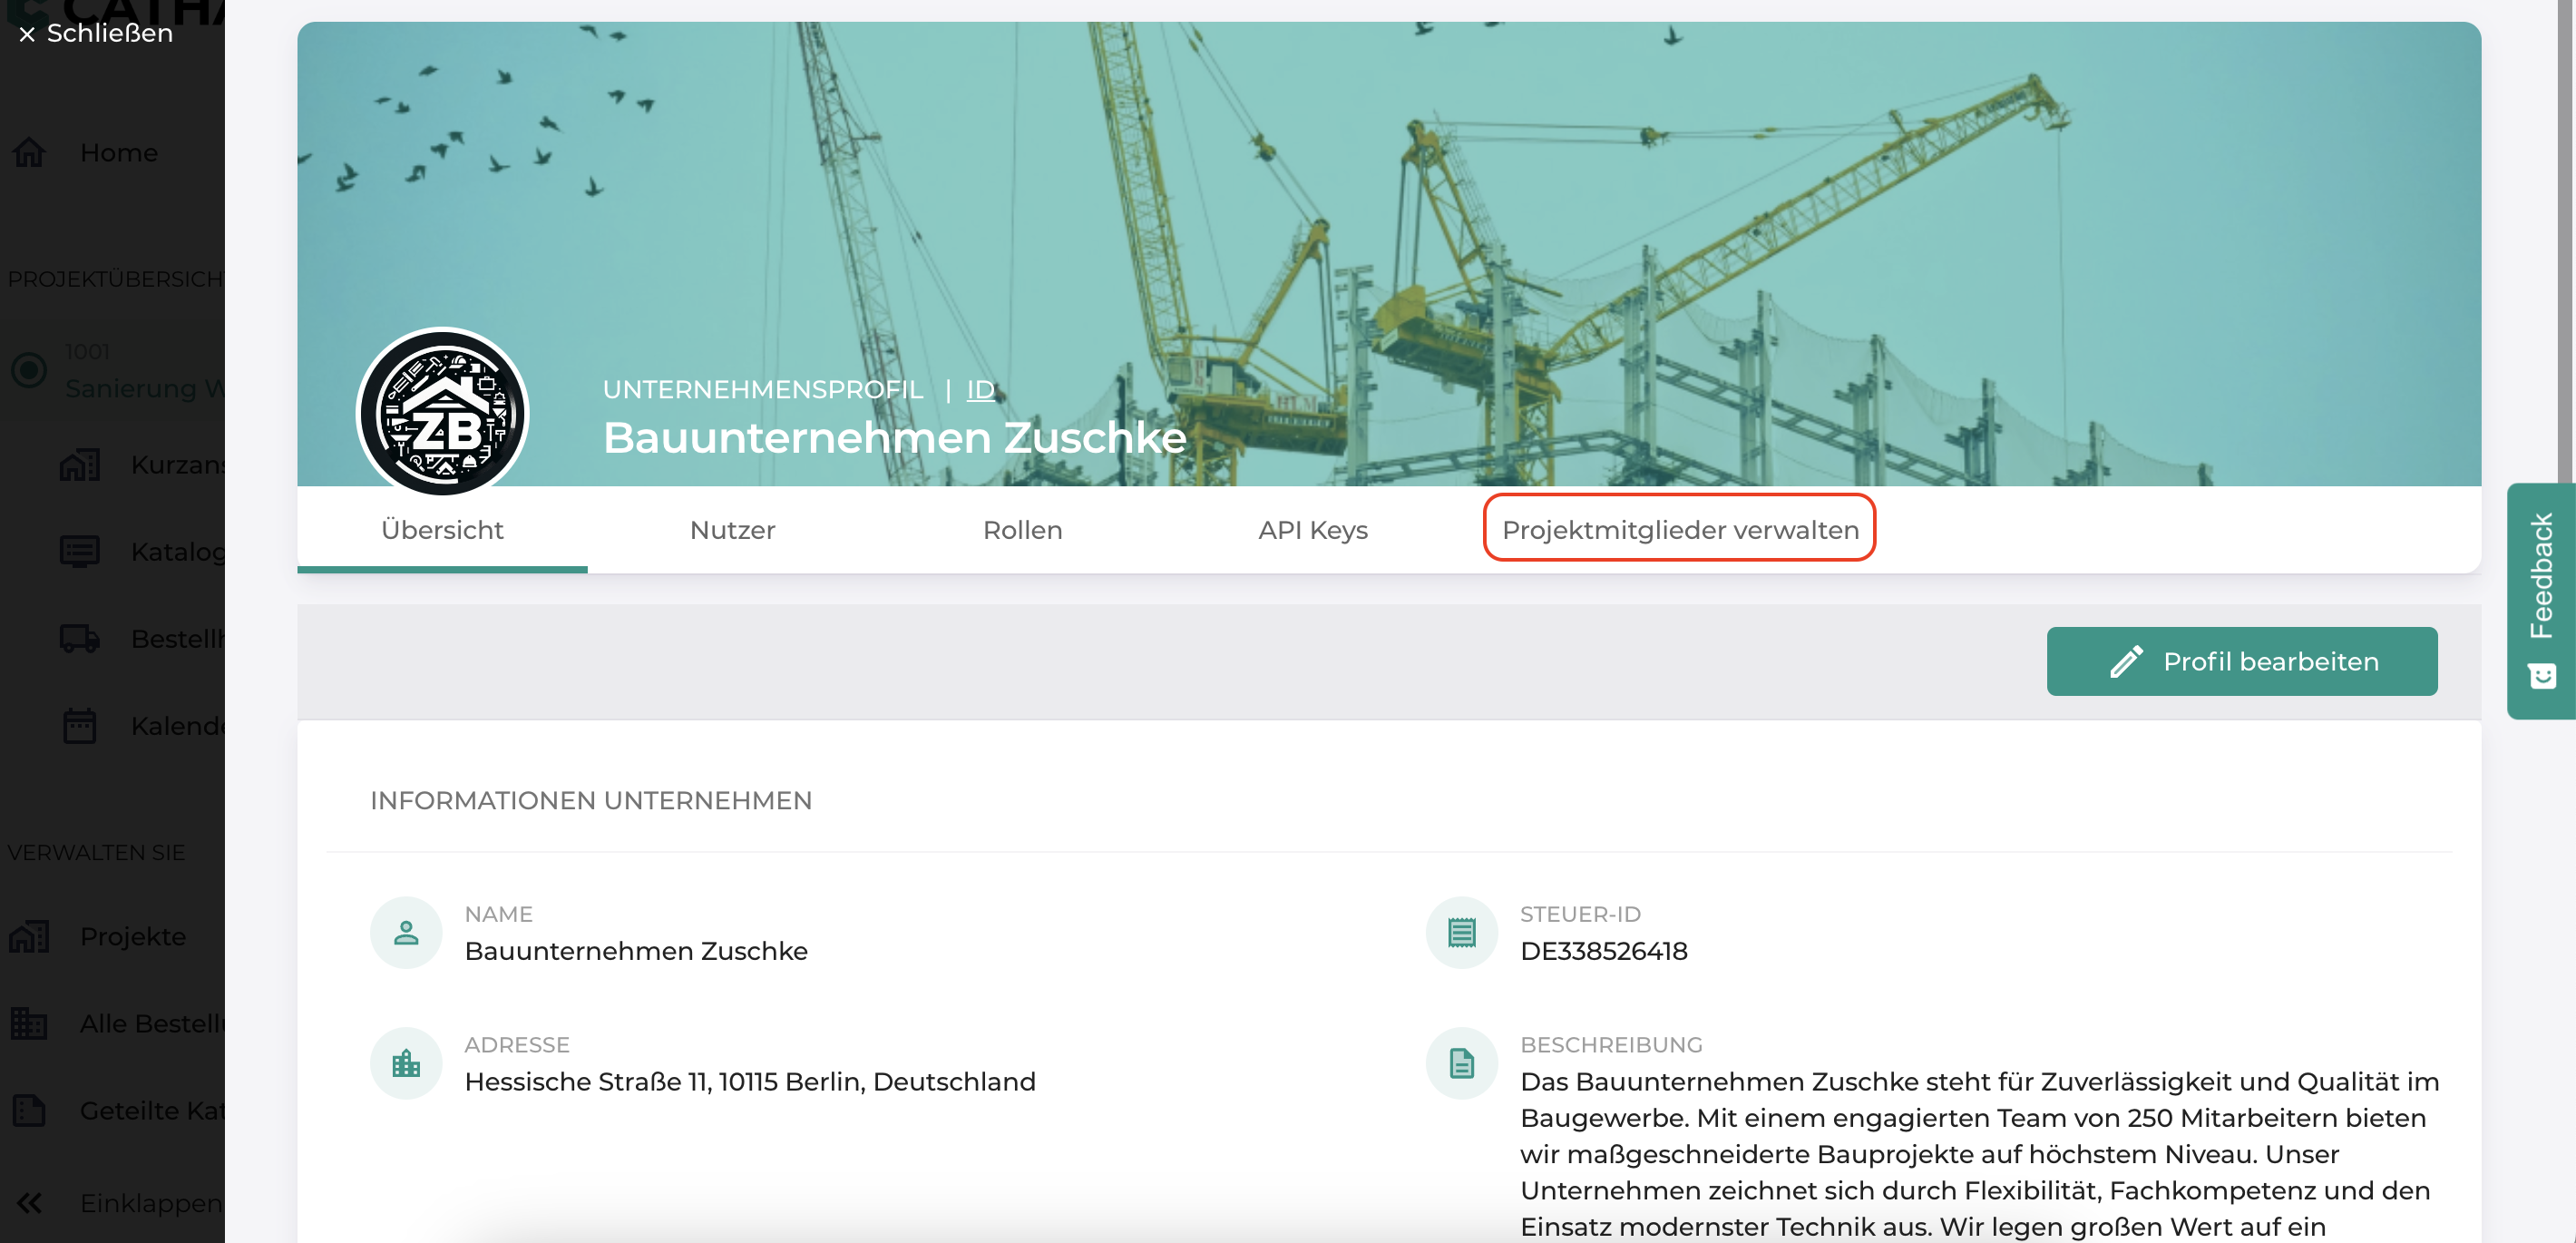Viewport: 2576px width, 1243px height.
Task: Click Geteilte Kataloge item in the sidebar
Action: pos(153,1110)
